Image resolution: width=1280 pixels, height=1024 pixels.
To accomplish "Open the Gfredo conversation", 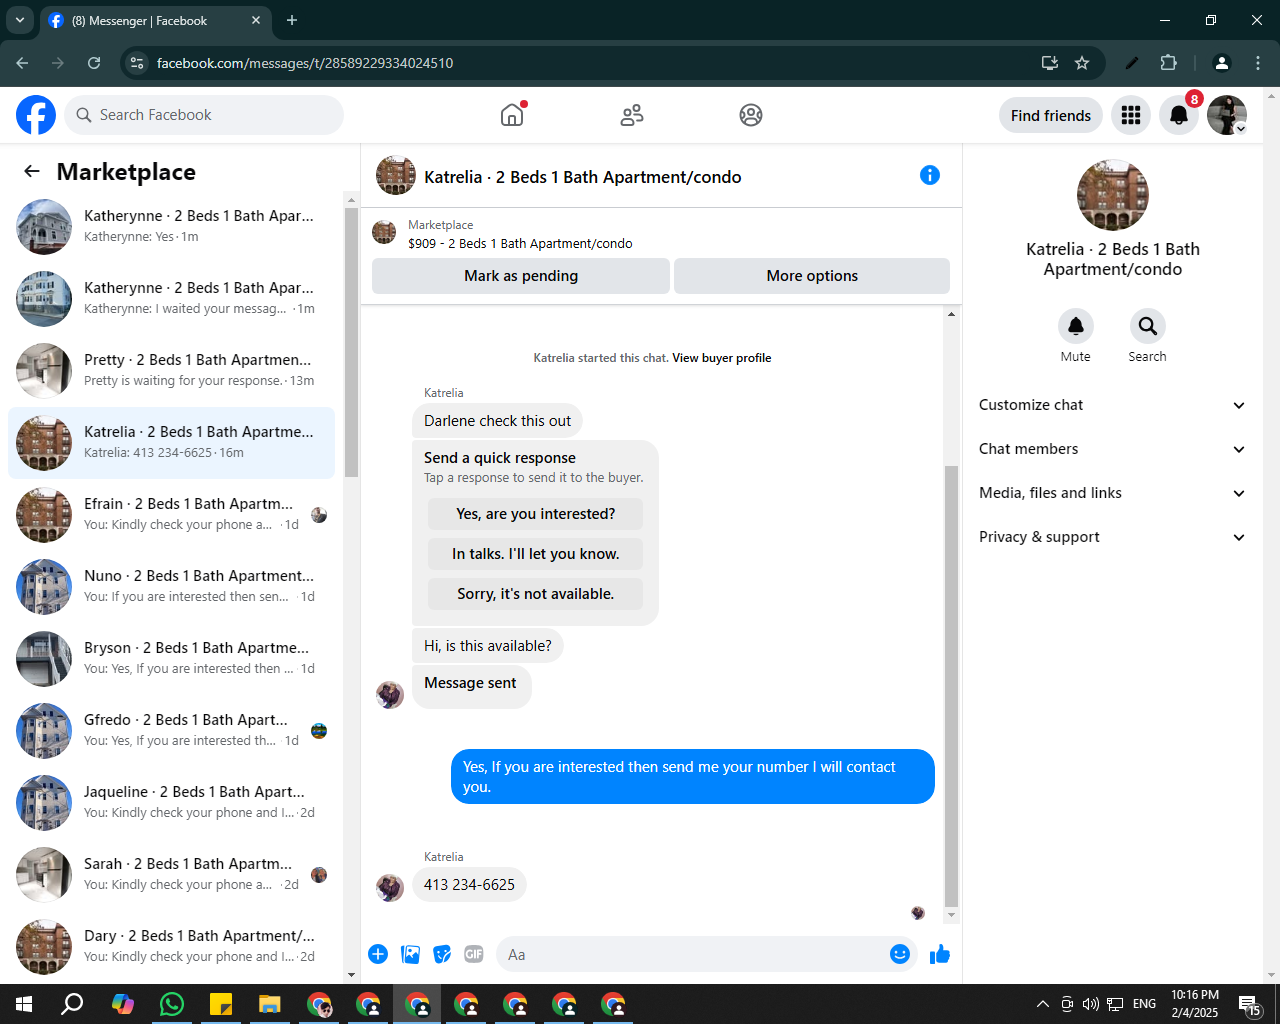I will tap(172, 731).
